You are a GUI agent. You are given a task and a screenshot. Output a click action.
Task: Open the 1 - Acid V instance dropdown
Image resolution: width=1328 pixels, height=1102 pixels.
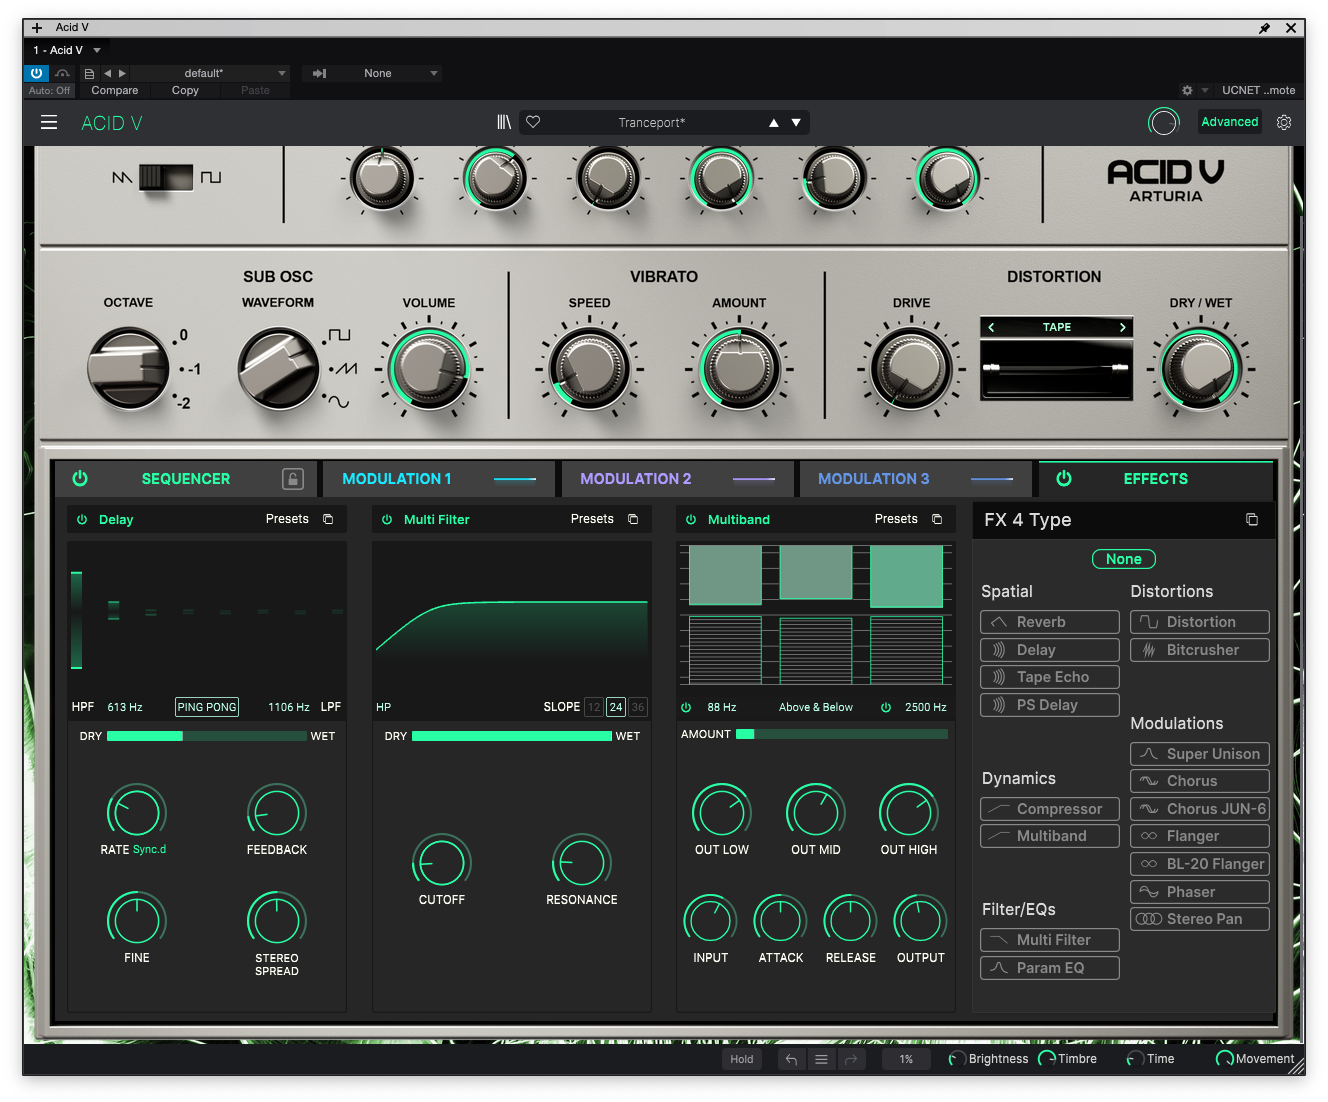66,50
